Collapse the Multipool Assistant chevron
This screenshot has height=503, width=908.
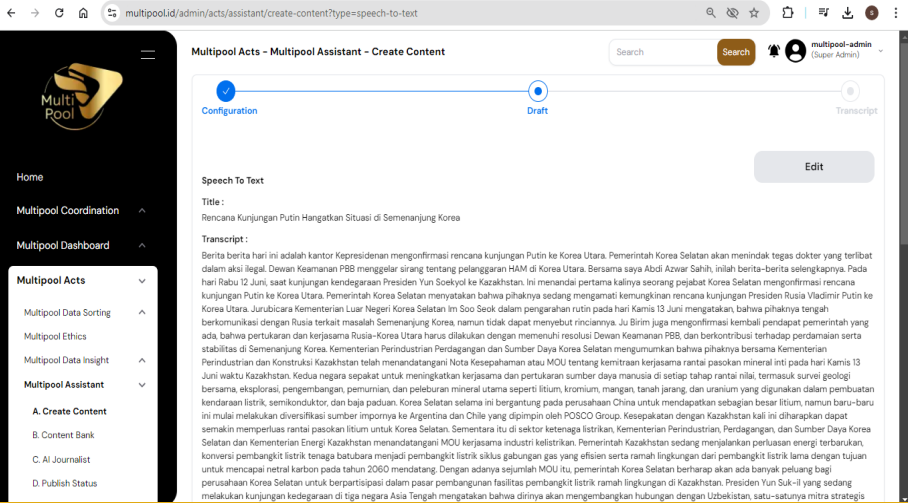(x=142, y=385)
